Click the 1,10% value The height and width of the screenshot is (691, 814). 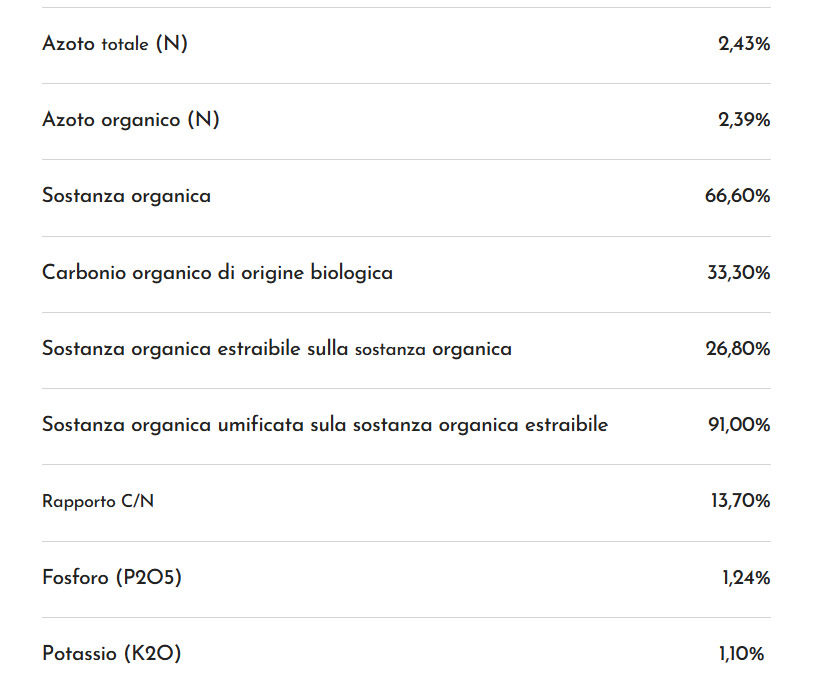point(741,654)
